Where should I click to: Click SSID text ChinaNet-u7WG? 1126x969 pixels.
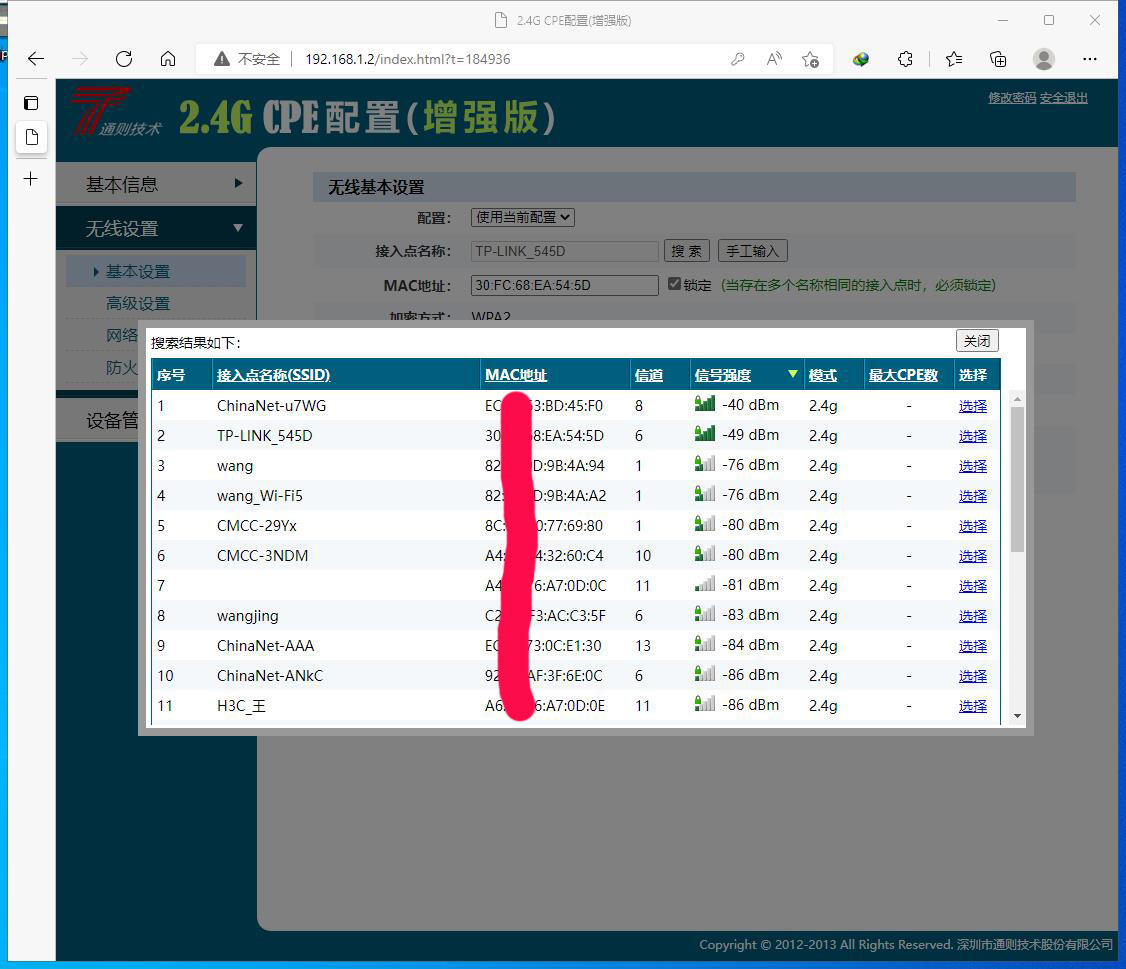coord(271,406)
